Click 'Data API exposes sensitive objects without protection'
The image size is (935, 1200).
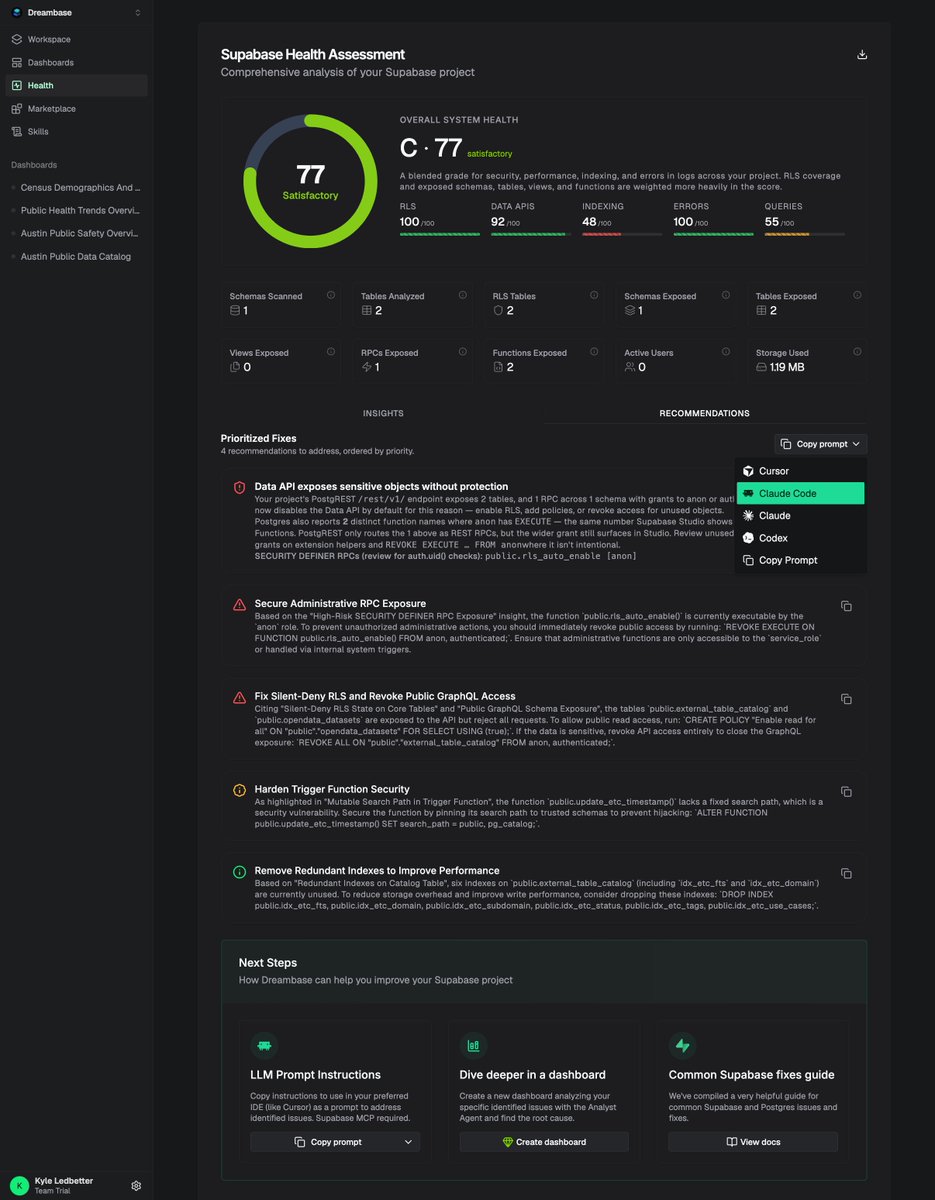coord(395,487)
